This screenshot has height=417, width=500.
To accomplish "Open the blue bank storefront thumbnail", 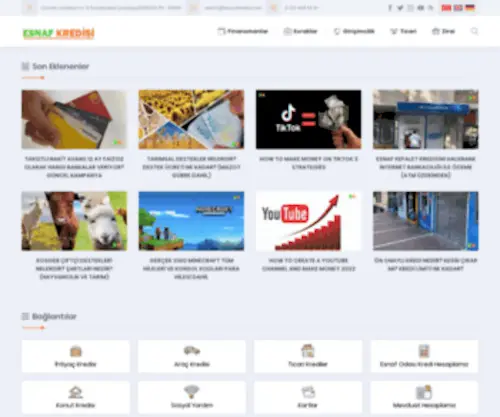I will [x=426, y=119].
